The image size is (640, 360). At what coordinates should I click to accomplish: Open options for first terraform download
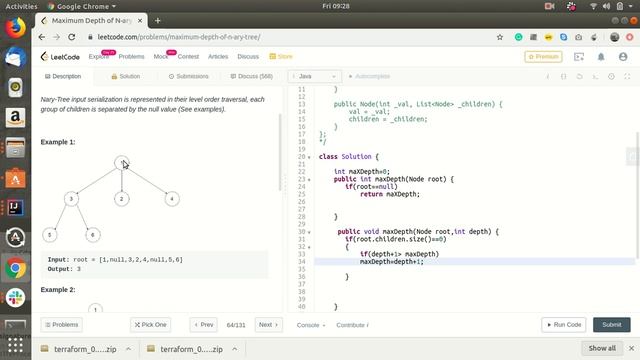point(129,349)
